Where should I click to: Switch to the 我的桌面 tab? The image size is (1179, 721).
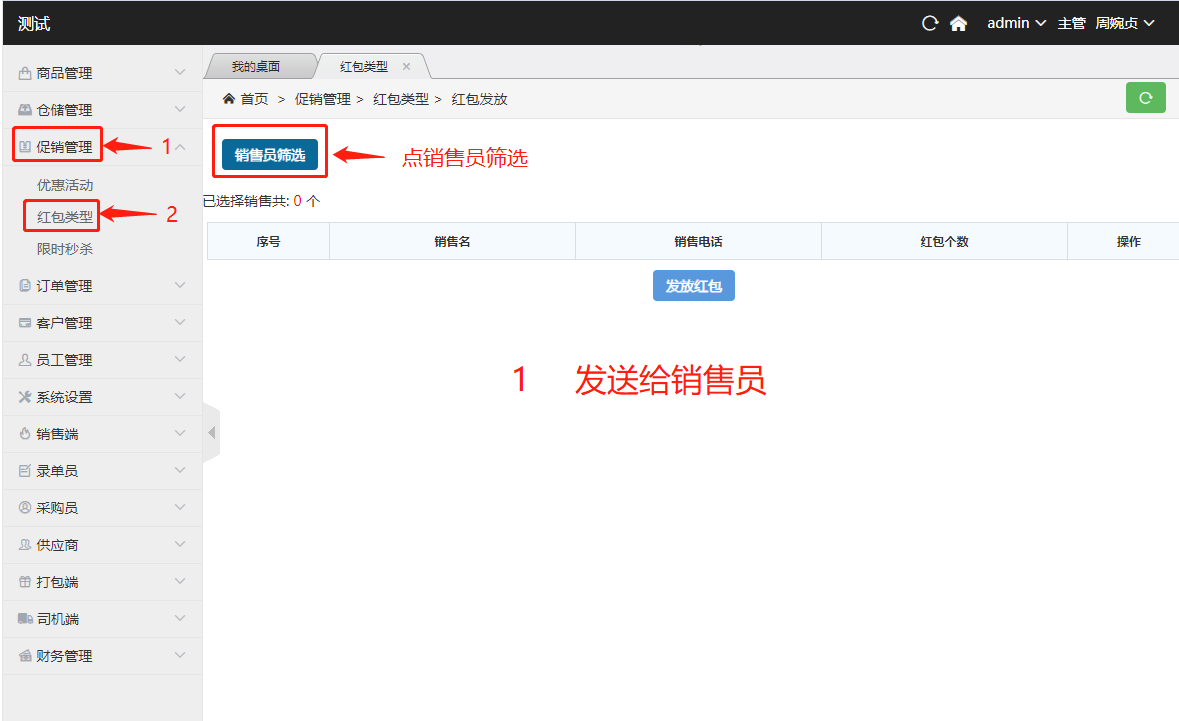pyautogui.click(x=256, y=67)
